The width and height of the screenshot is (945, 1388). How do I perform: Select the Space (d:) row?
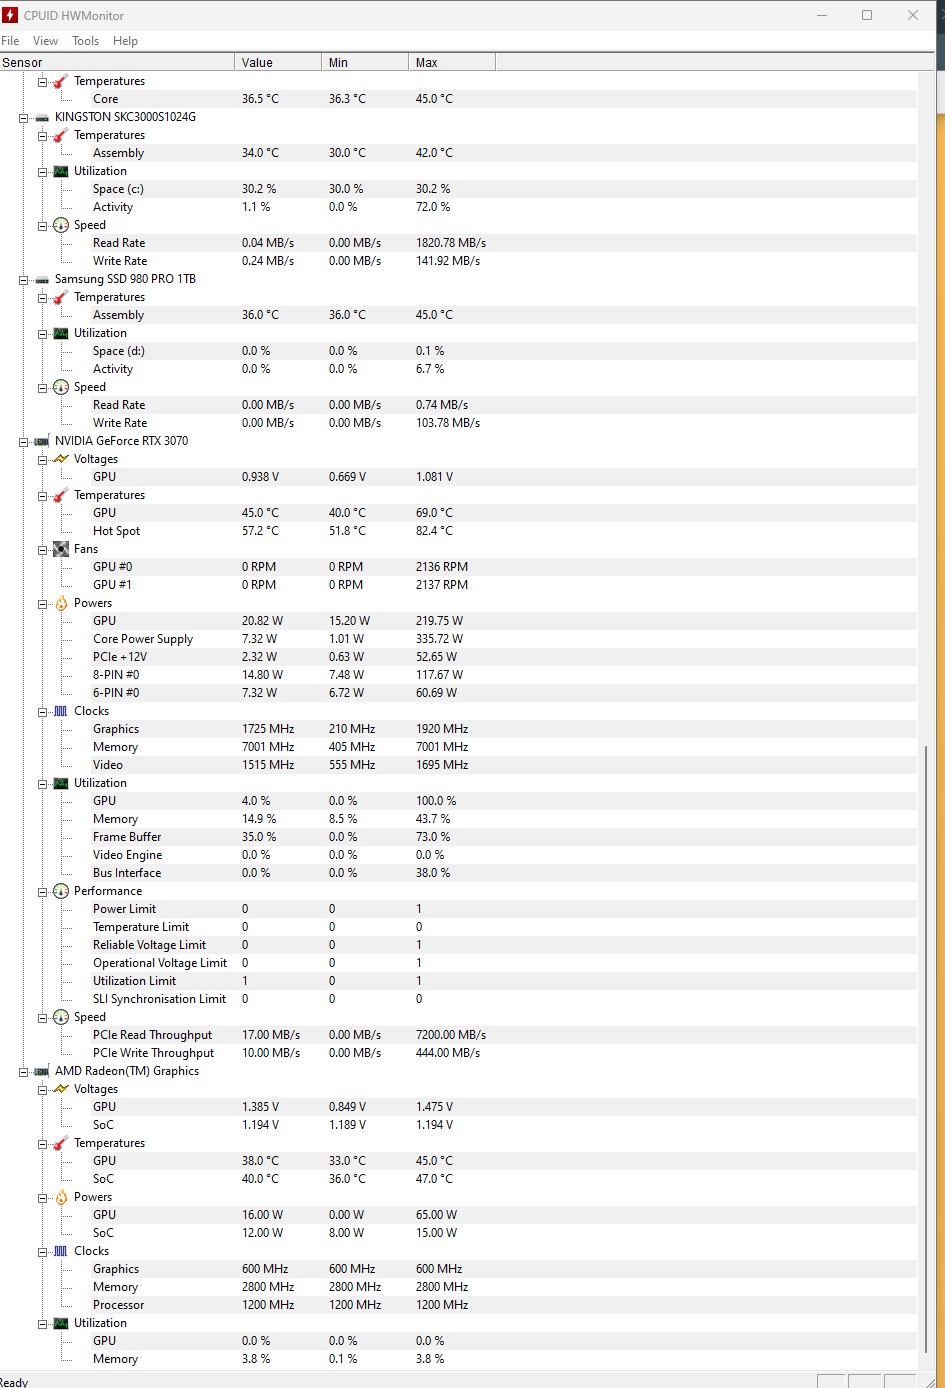coord(458,351)
